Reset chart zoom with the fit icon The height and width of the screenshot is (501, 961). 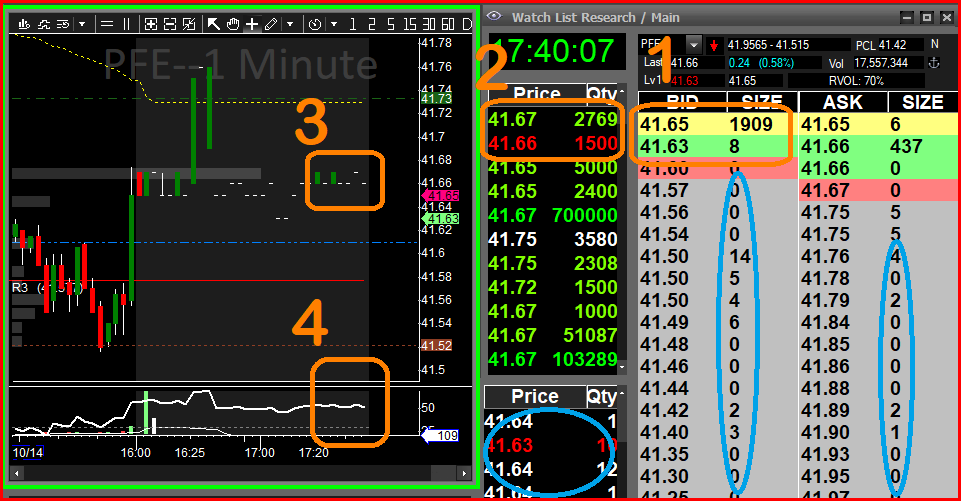[x=189, y=24]
